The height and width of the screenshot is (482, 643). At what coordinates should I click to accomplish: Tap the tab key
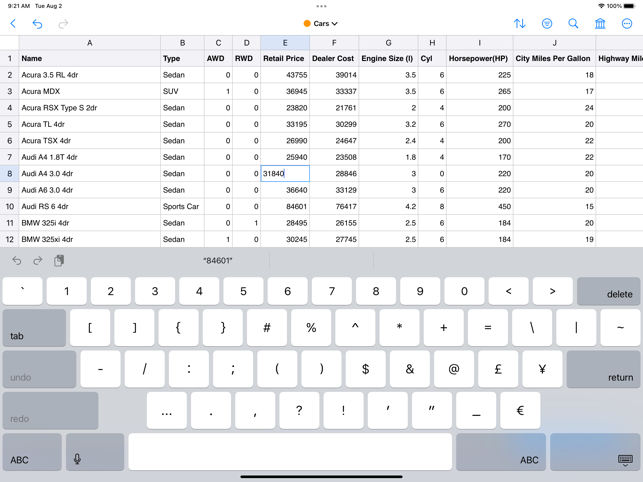34,328
